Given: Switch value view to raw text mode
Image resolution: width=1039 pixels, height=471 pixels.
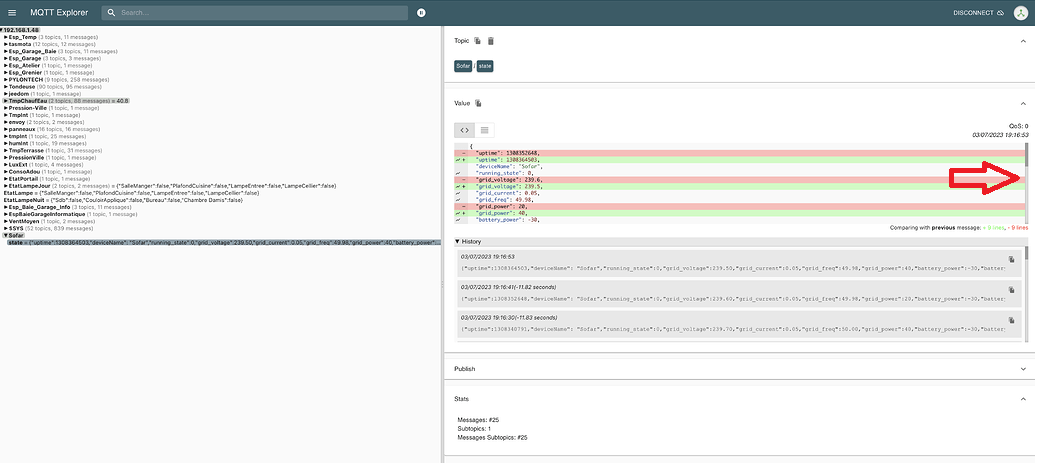Looking at the screenshot, I should (484, 130).
